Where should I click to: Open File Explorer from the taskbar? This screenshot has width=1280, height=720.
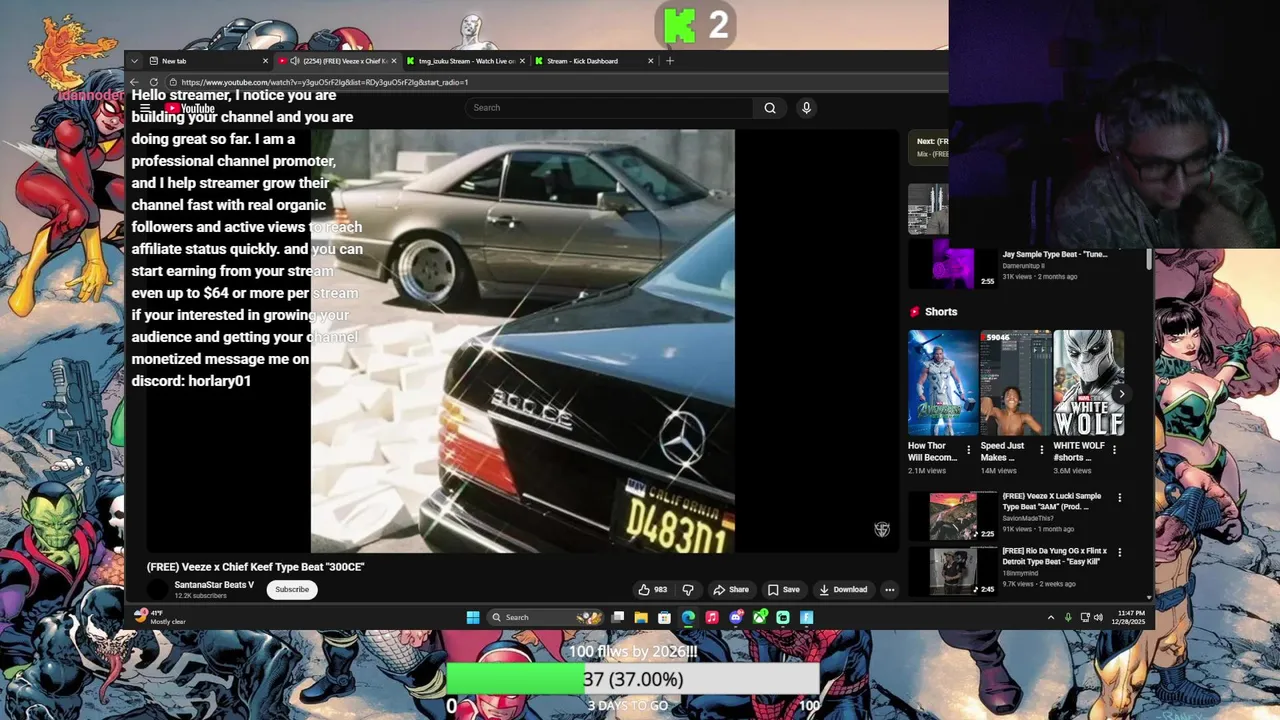[x=641, y=617]
